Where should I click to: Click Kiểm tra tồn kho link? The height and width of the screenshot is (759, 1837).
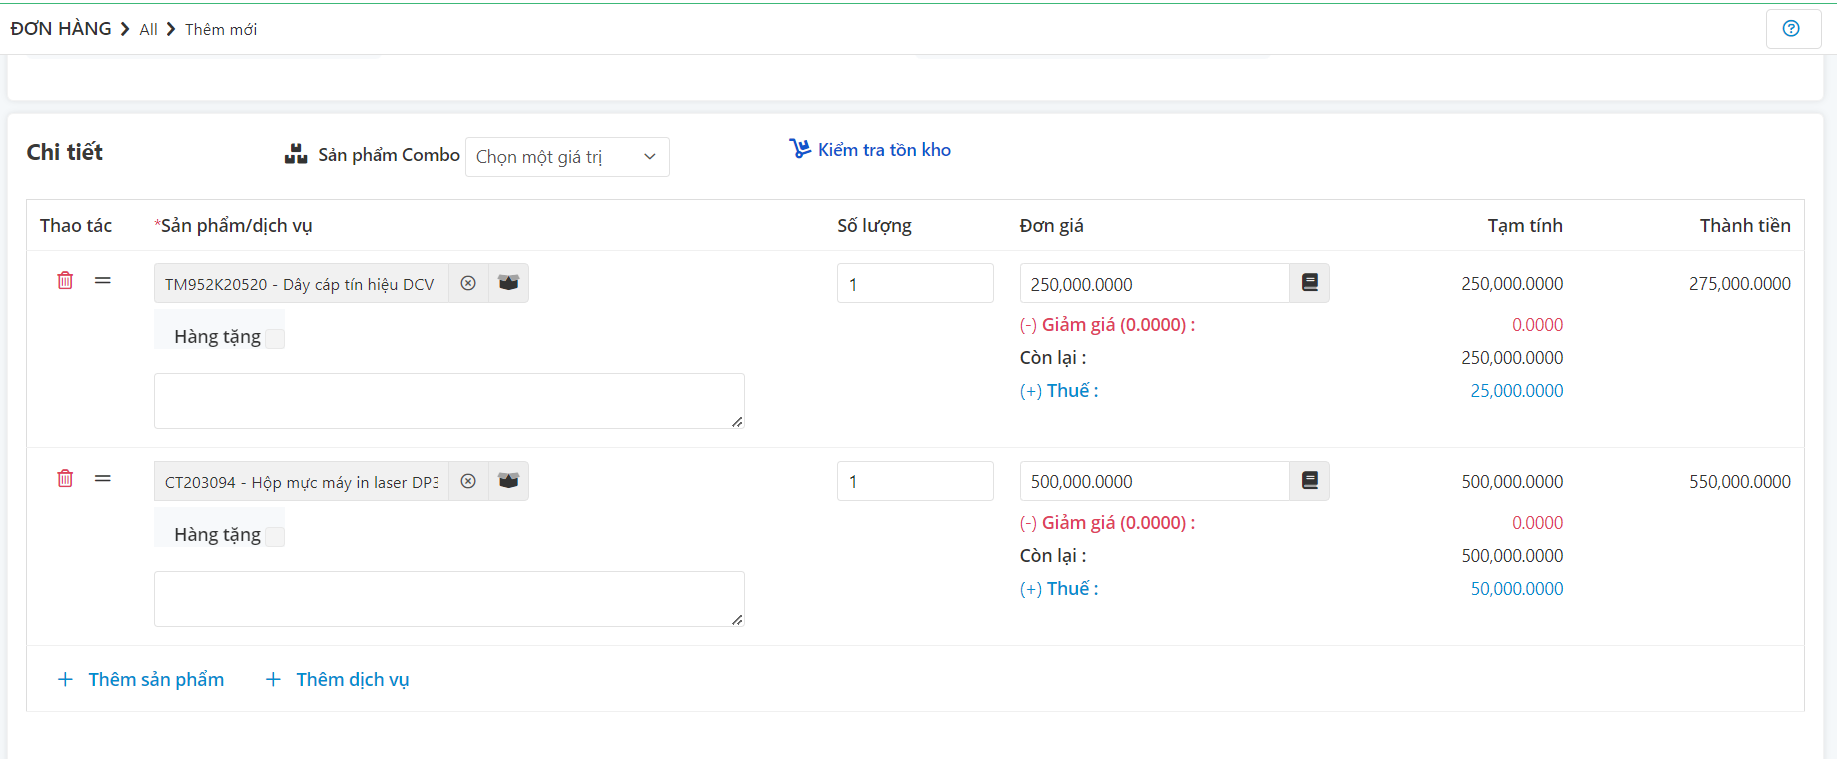click(884, 150)
